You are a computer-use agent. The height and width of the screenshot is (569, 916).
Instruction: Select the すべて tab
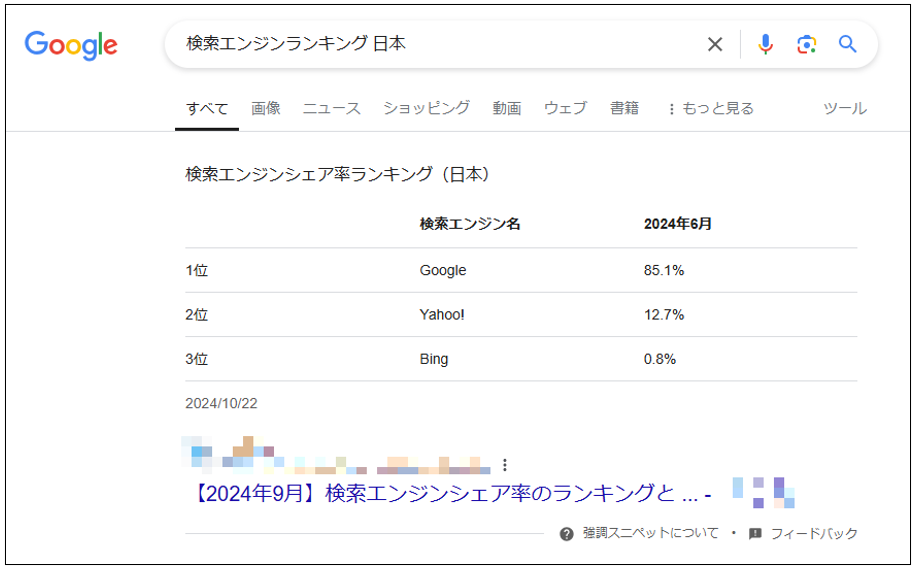[x=207, y=109]
